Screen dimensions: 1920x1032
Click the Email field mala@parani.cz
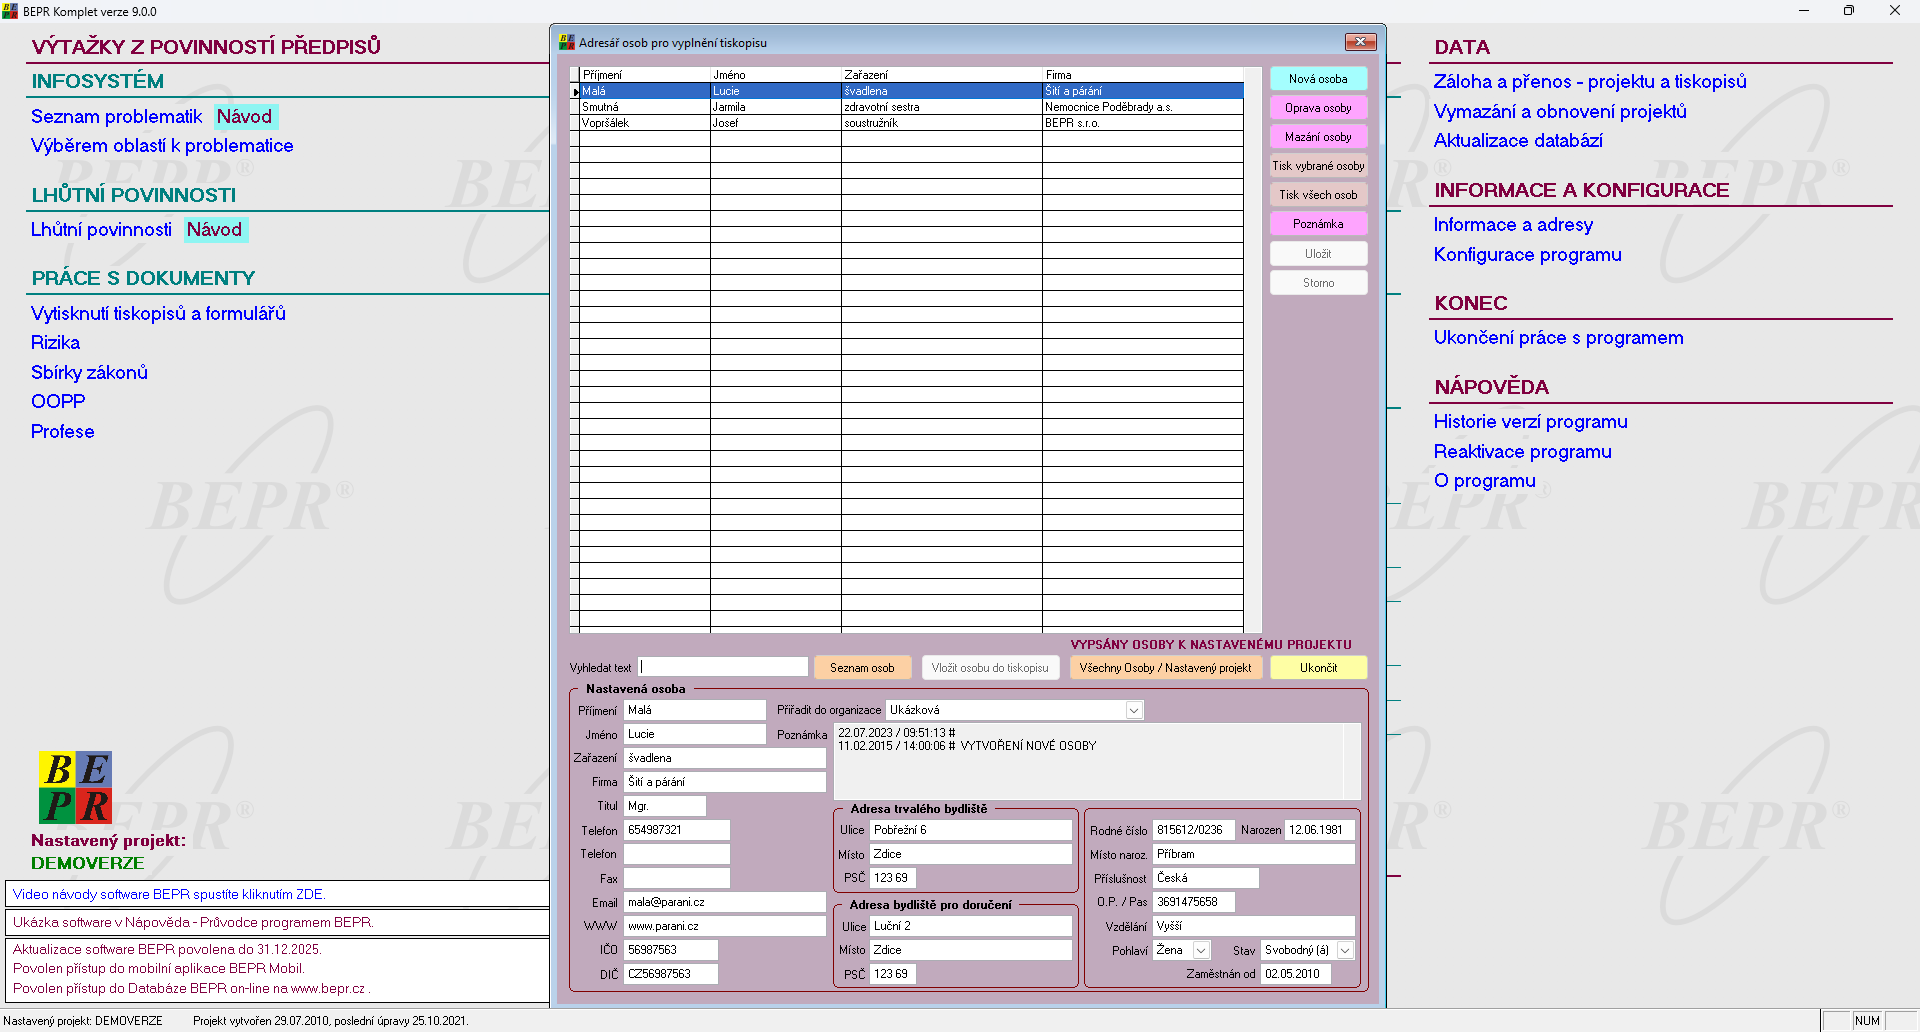coord(725,902)
